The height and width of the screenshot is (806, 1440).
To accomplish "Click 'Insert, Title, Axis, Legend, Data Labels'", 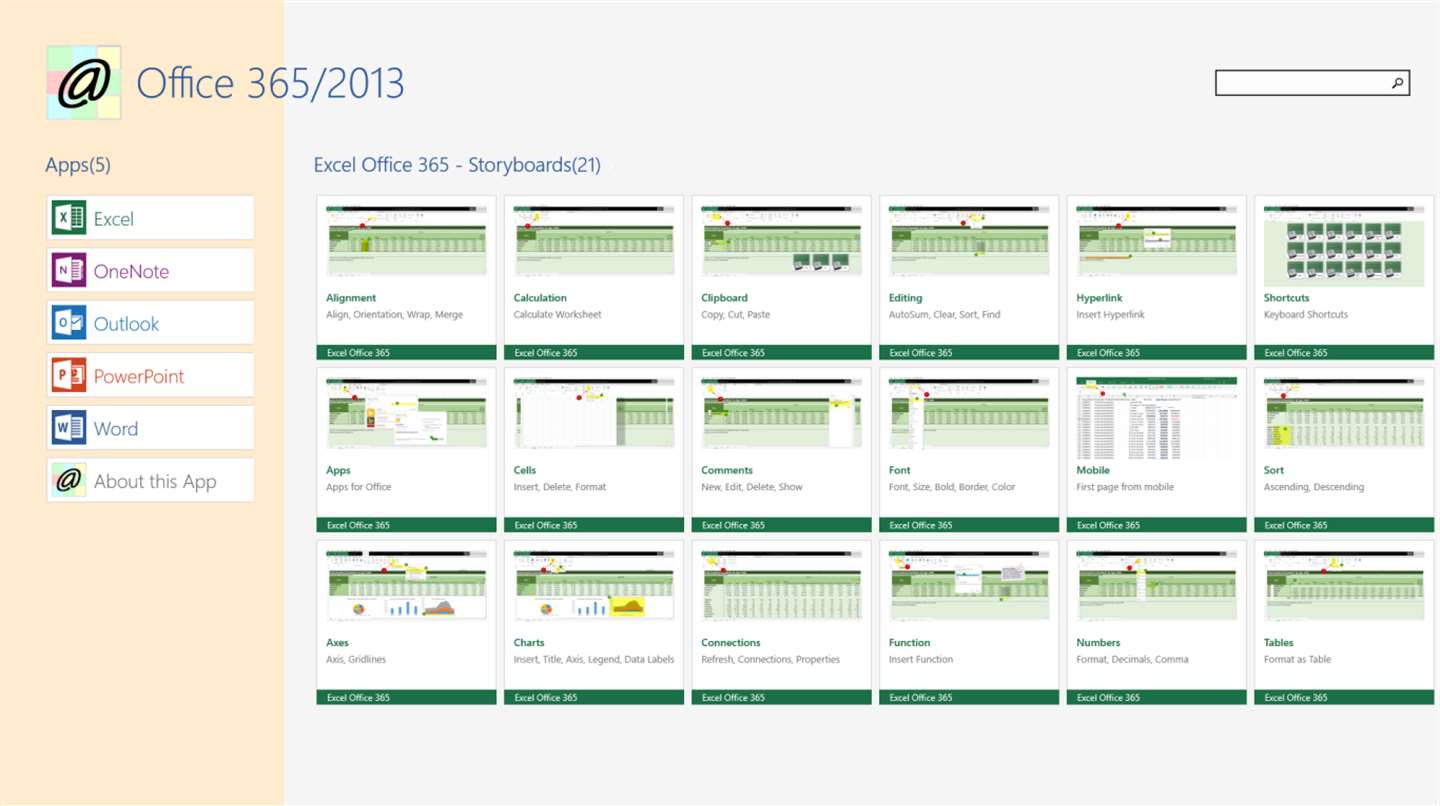I will 594,660.
